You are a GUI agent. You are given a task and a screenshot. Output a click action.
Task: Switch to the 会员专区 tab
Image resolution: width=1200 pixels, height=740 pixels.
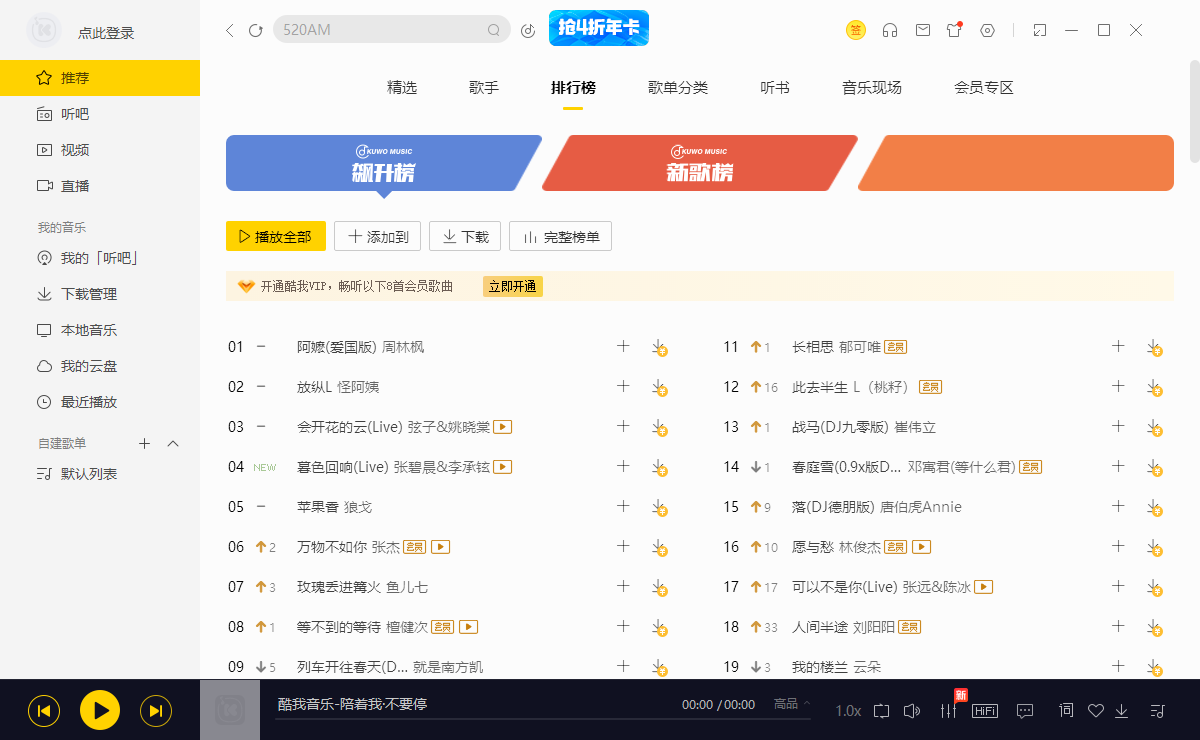click(984, 88)
